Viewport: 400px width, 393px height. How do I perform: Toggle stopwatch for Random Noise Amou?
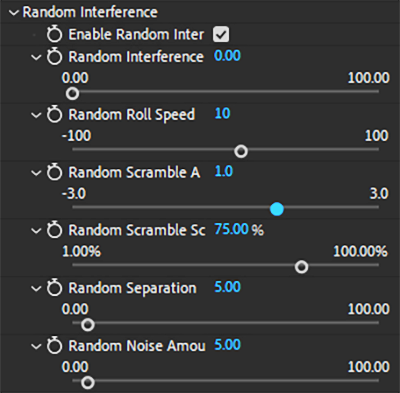tap(54, 346)
